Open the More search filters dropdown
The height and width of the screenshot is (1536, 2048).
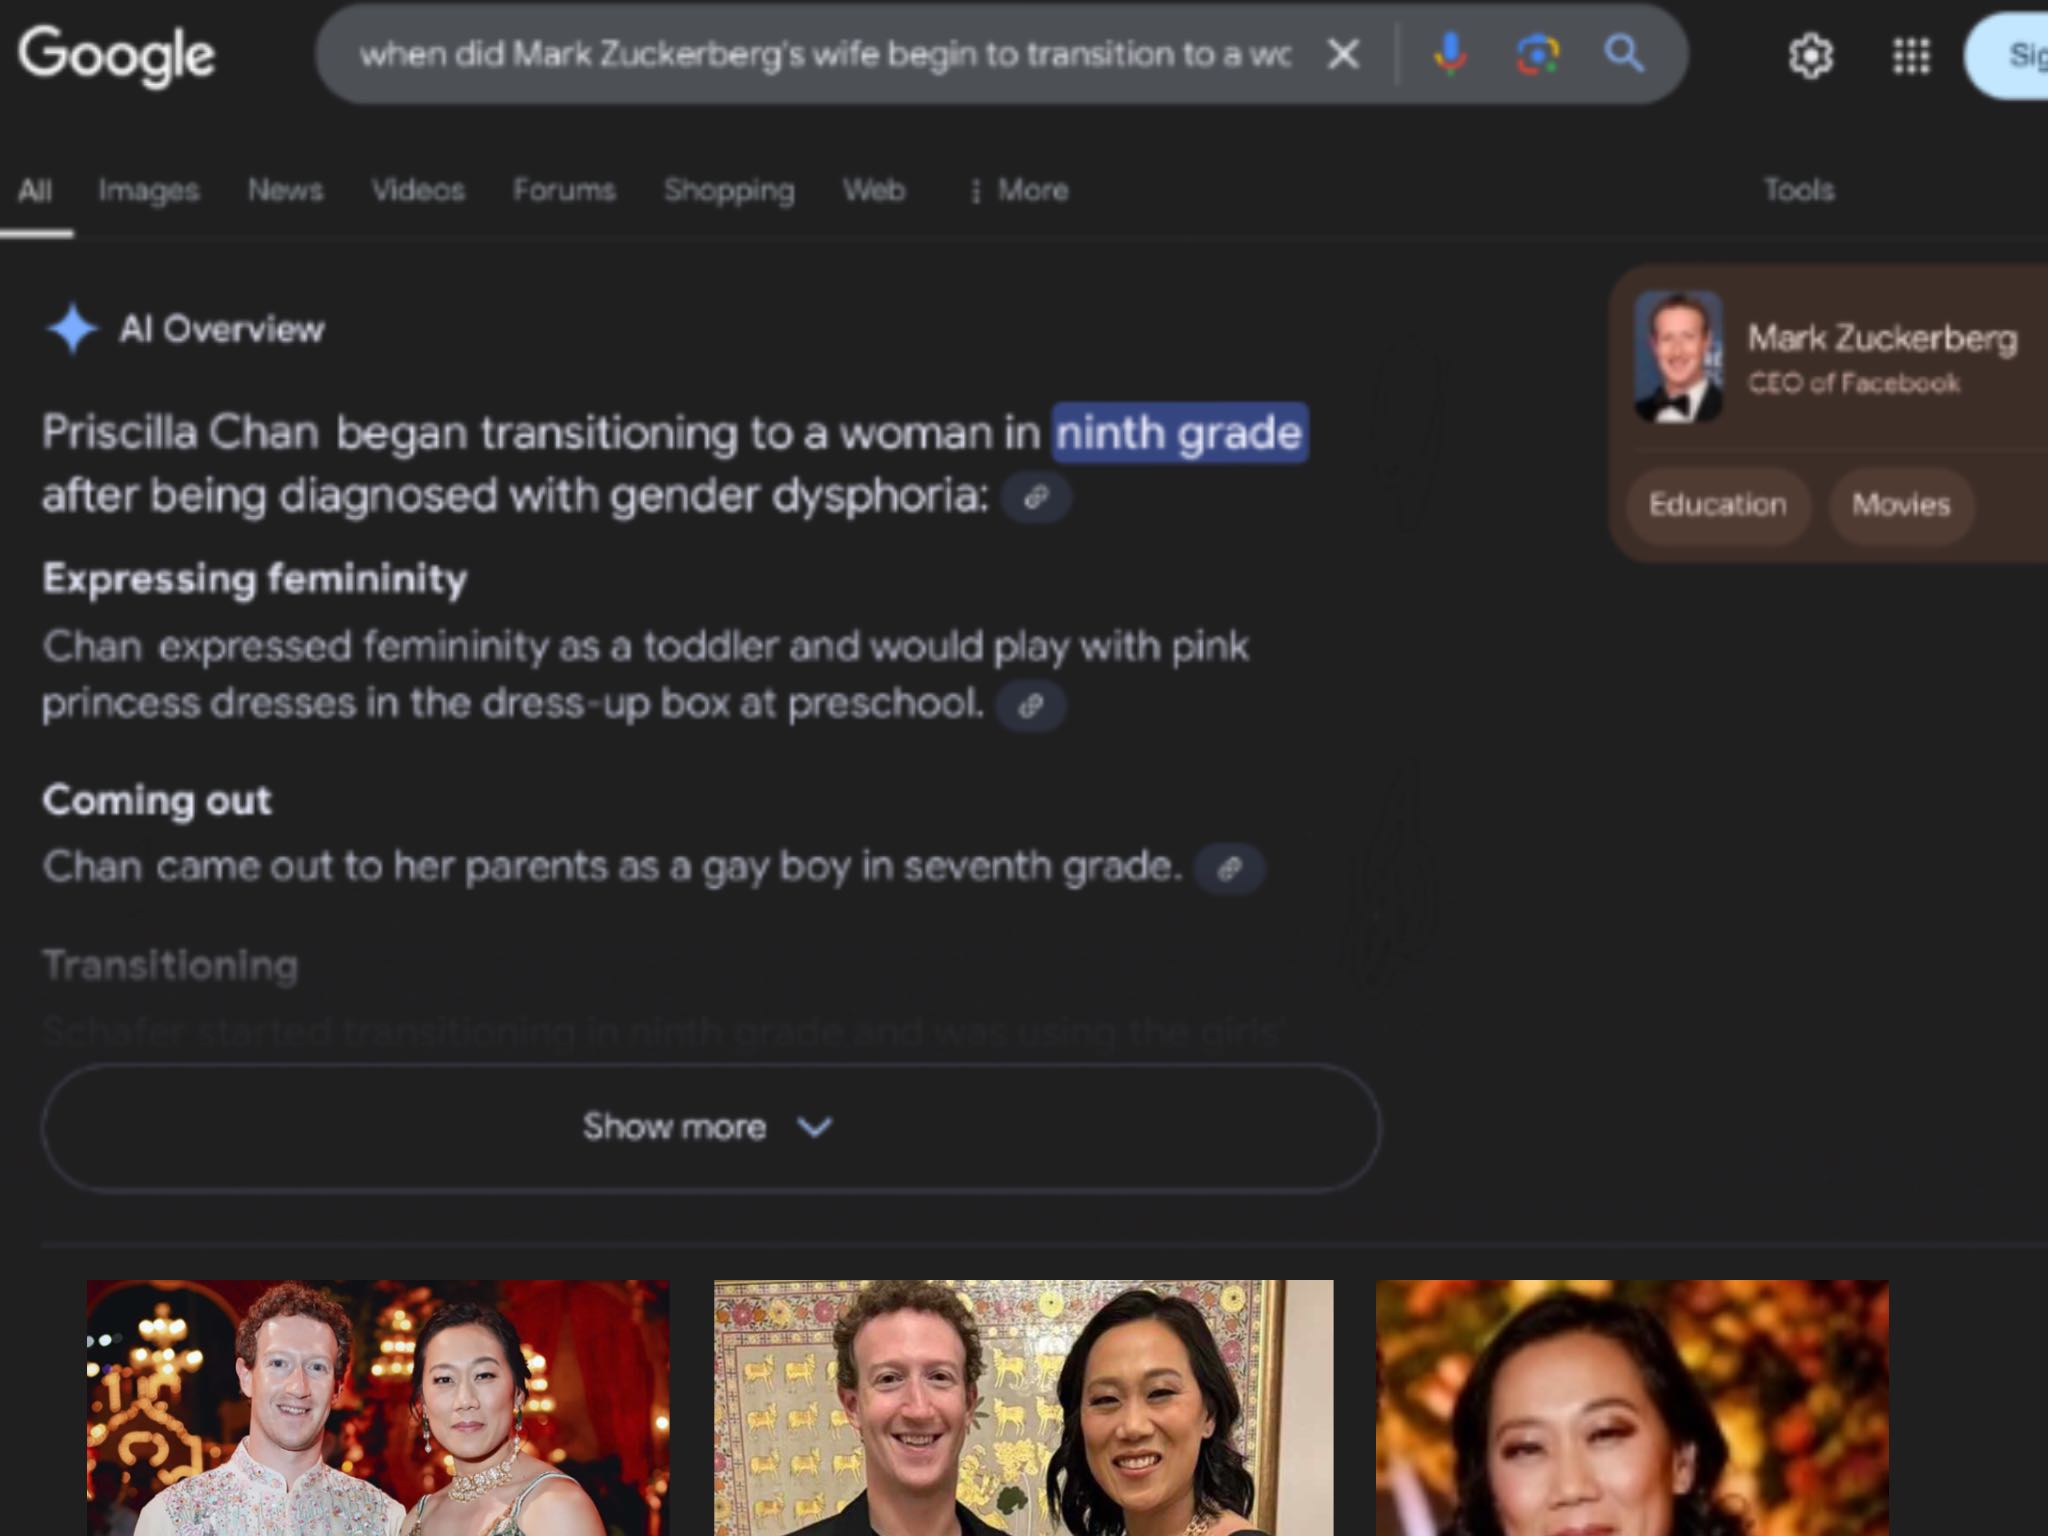(1019, 190)
